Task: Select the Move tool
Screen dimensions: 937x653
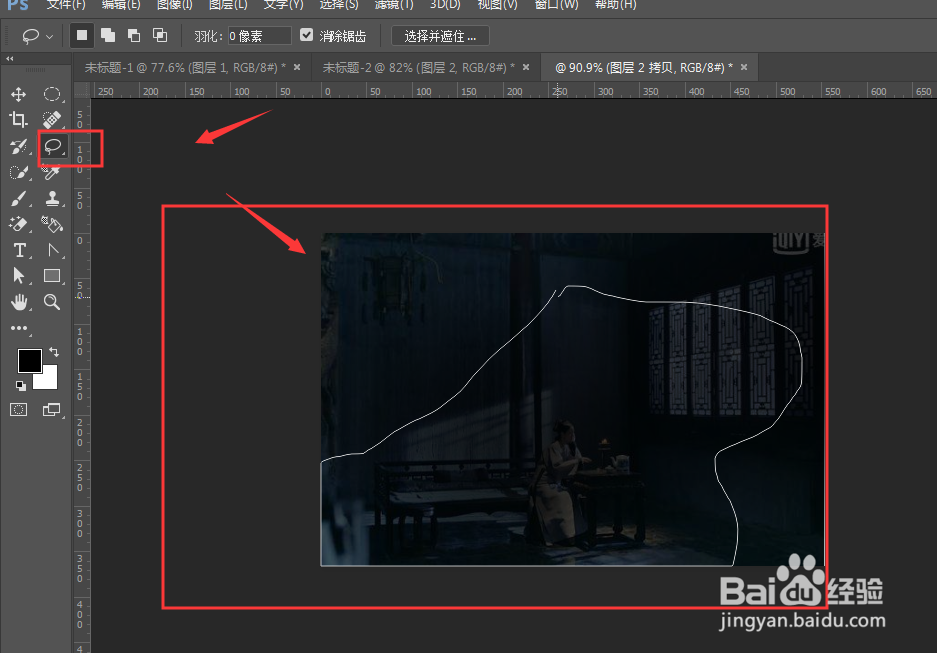Action: [x=19, y=94]
